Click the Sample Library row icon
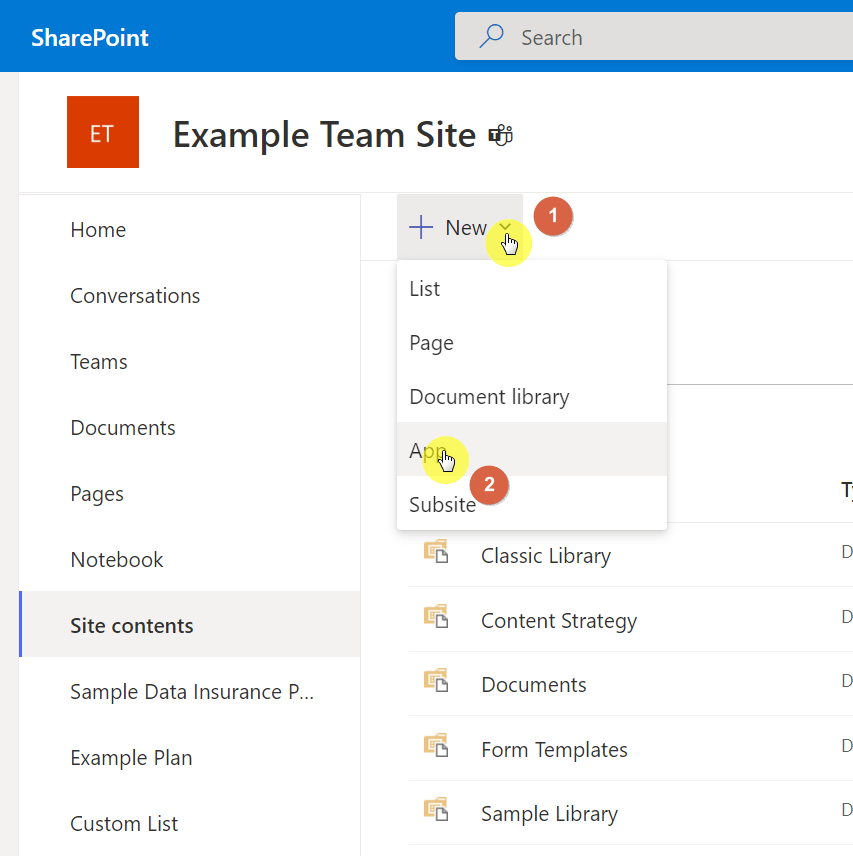Screen dimensions: 853x856 436,809
